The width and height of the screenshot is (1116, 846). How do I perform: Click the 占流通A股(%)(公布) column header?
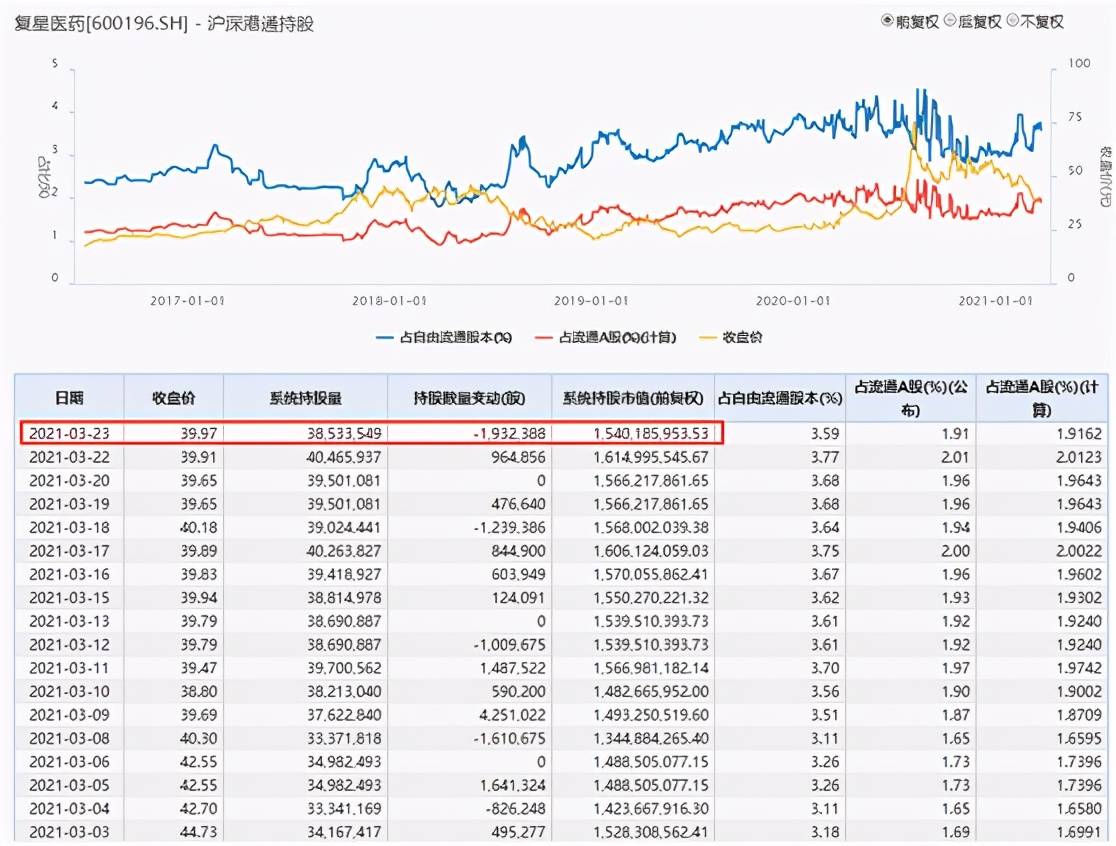click(912, 397)
